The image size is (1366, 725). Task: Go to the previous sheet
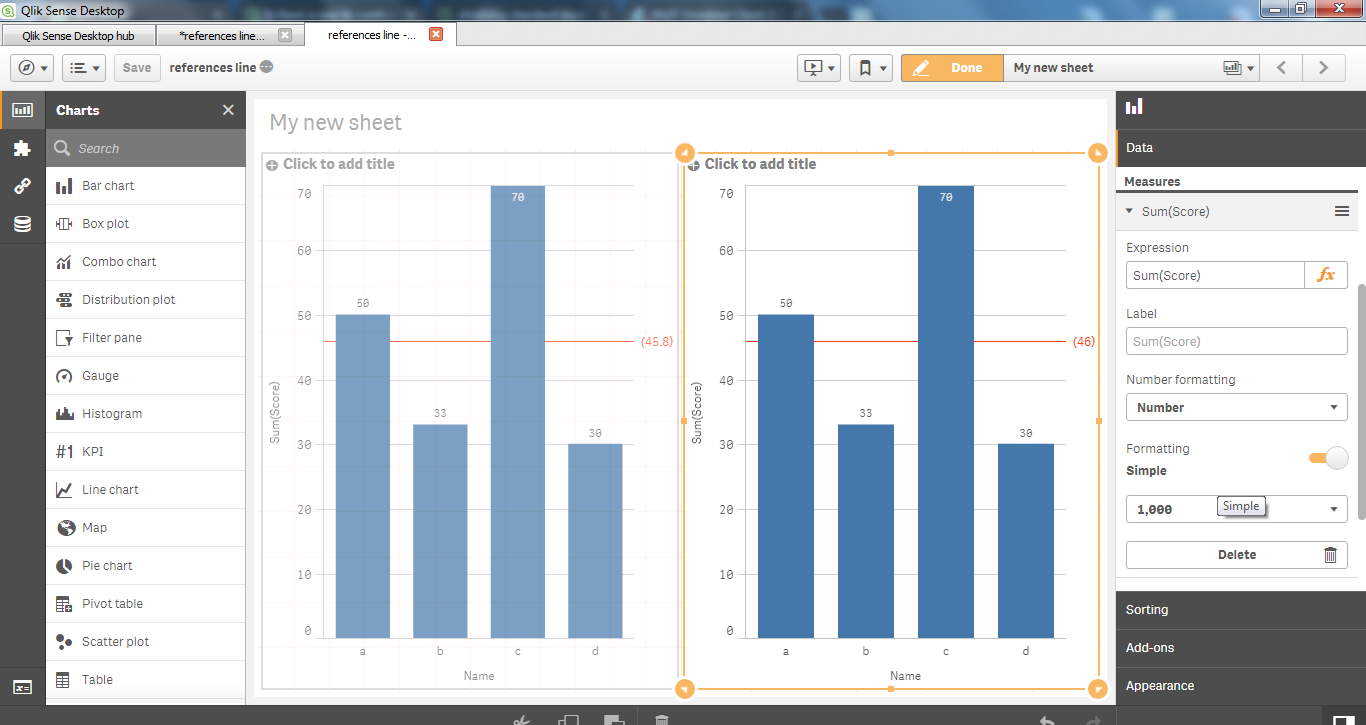coord(1281,68)
